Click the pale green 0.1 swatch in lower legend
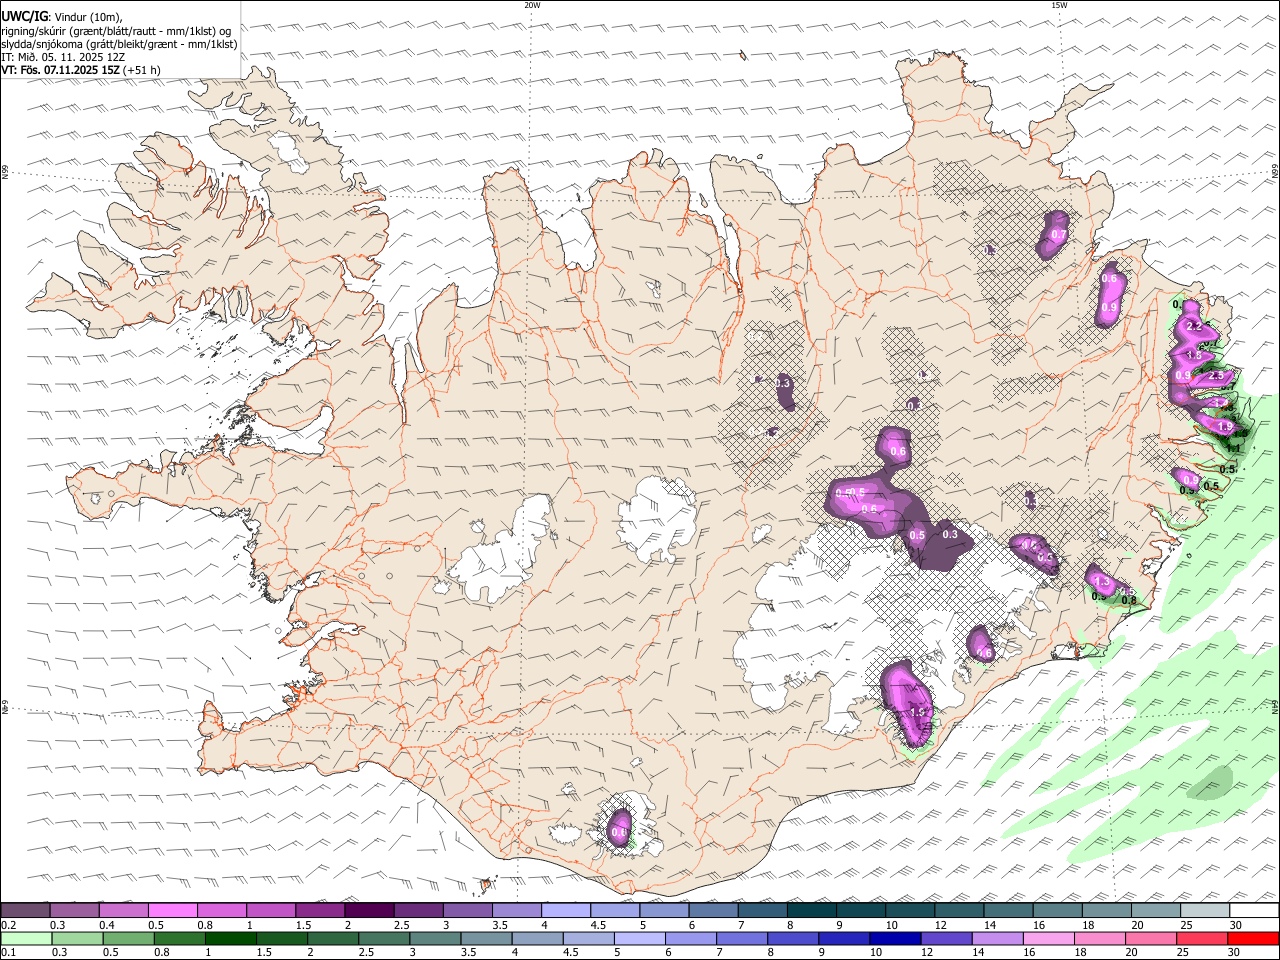This screenshot has width=1280, height=960. coord(26,939)
